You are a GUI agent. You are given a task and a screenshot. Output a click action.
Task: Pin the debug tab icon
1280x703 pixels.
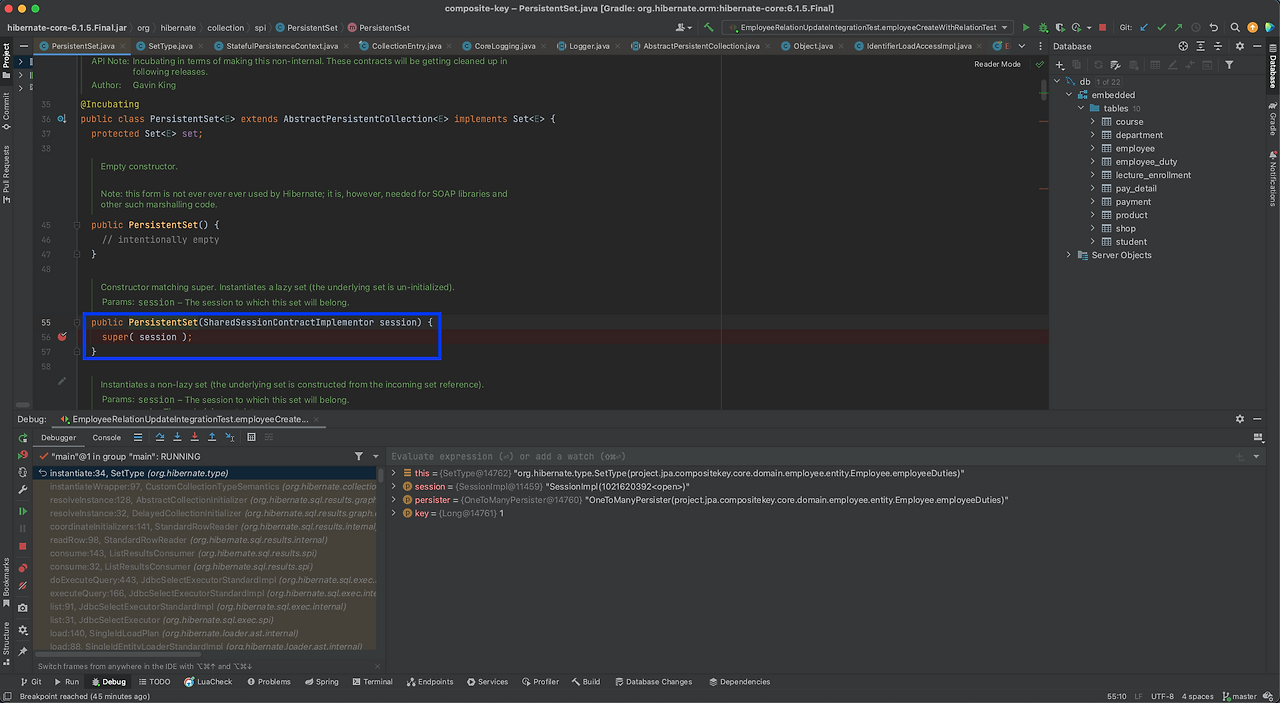click(23, 651)
